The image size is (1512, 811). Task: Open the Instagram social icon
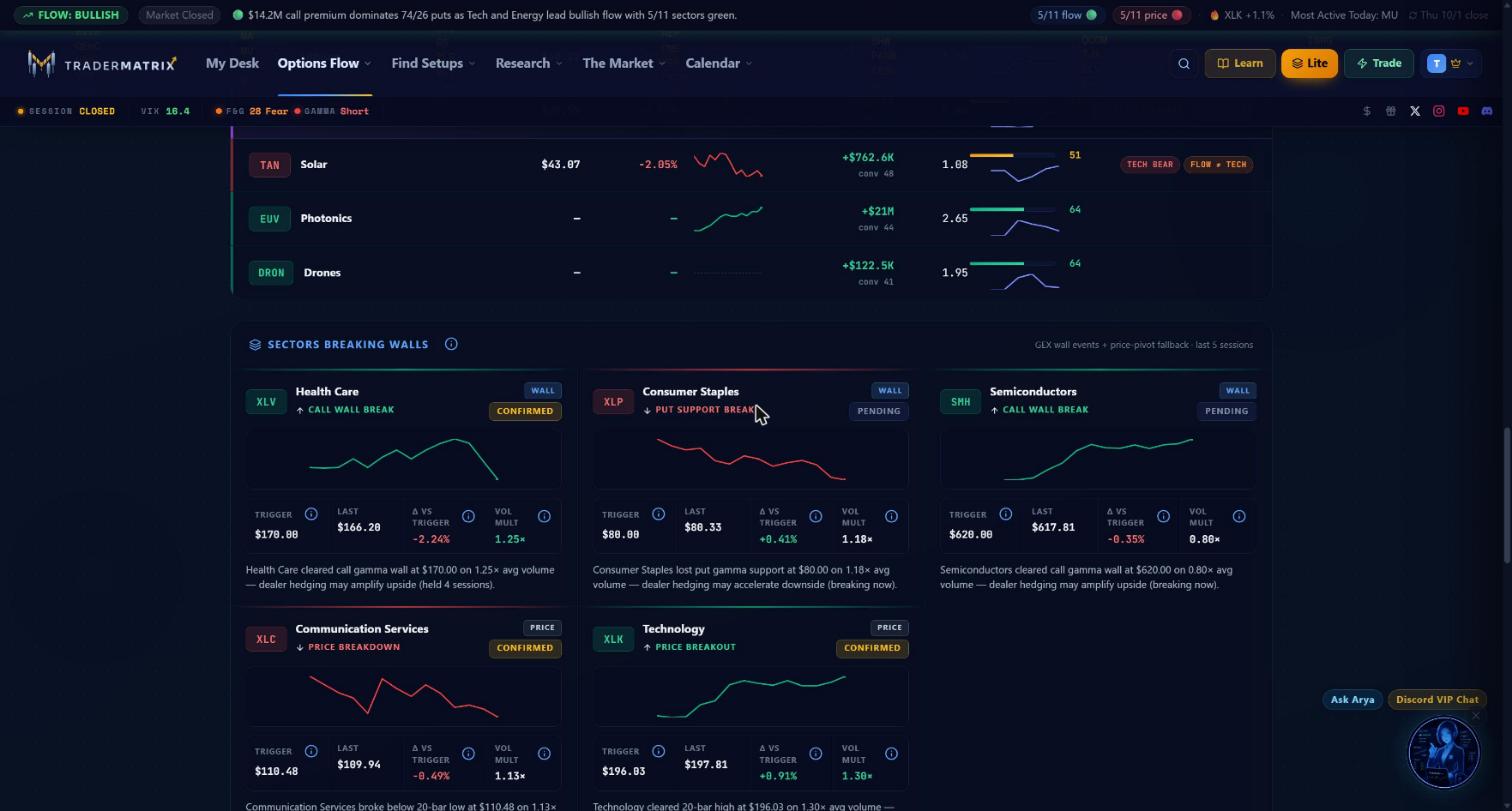pos(1439,111)
